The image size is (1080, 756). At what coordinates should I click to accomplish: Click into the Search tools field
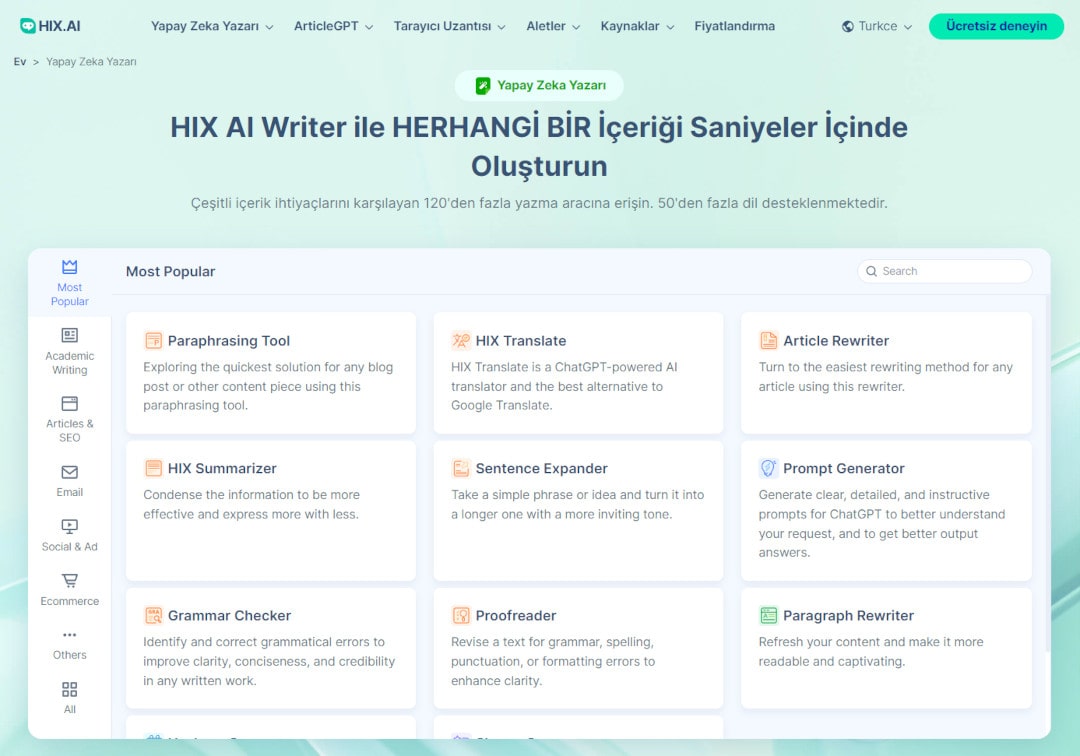944,271
